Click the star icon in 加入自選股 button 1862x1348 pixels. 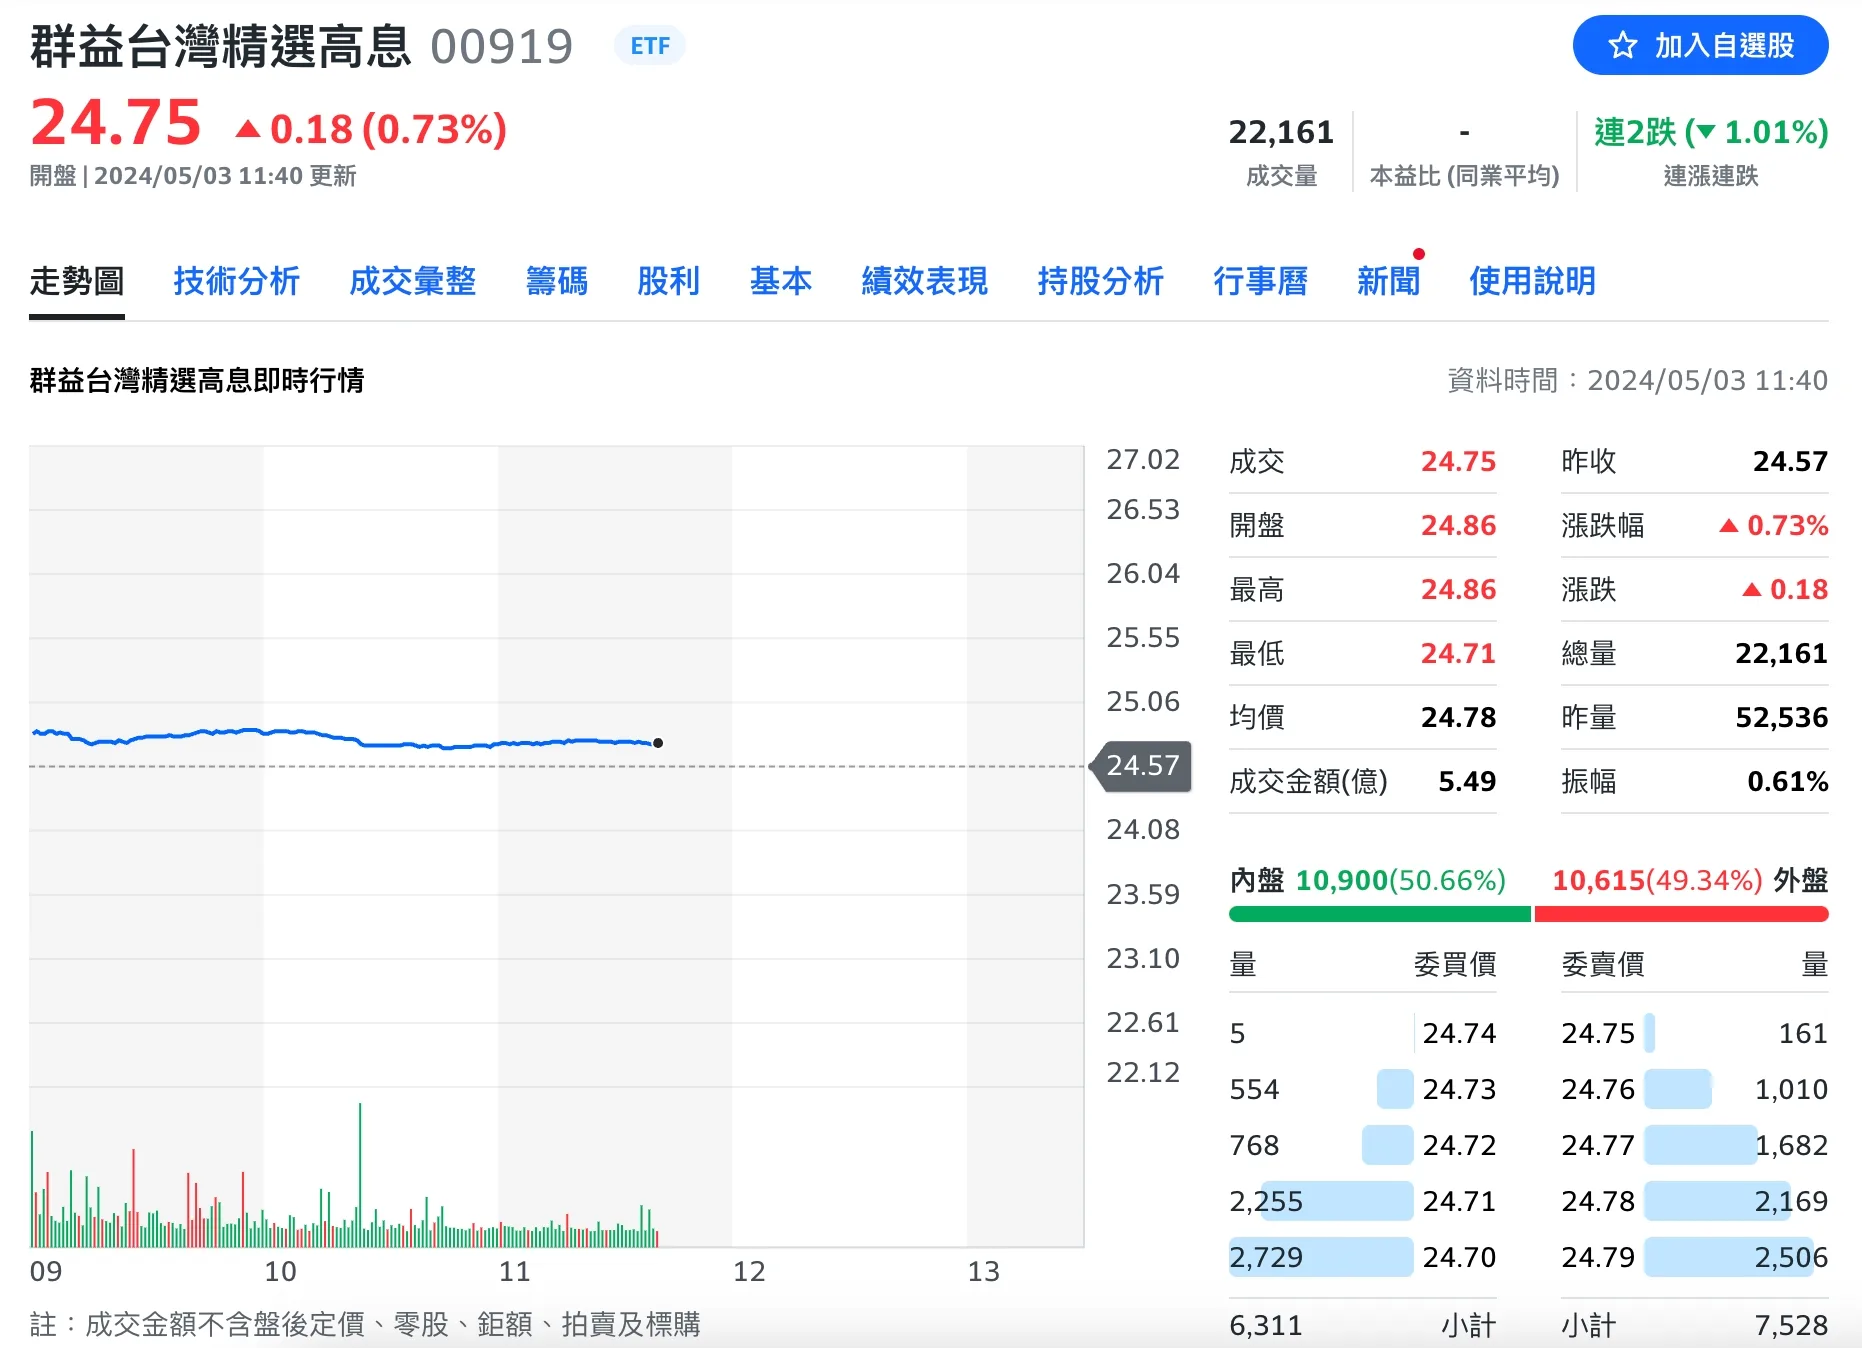(x=1622, y=45)
